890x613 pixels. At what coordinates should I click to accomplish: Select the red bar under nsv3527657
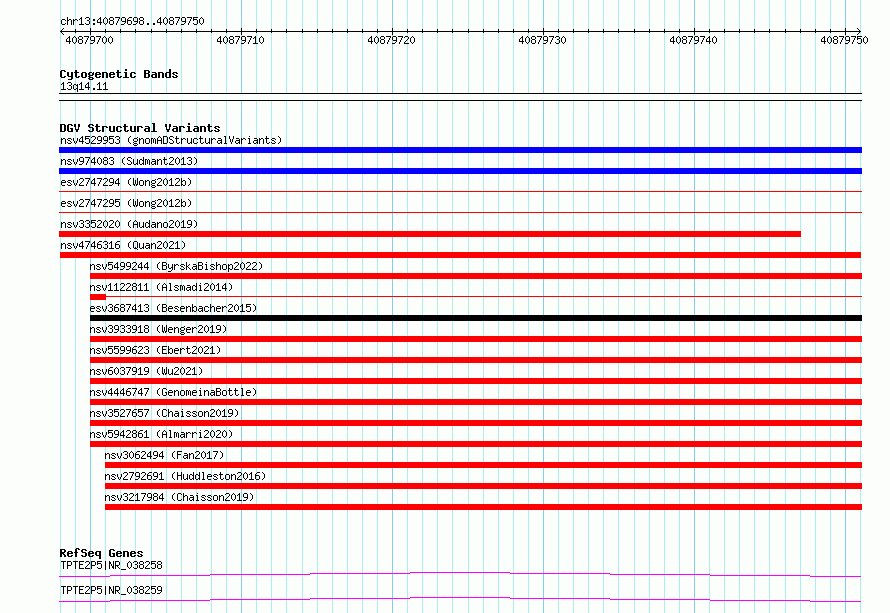476,423
